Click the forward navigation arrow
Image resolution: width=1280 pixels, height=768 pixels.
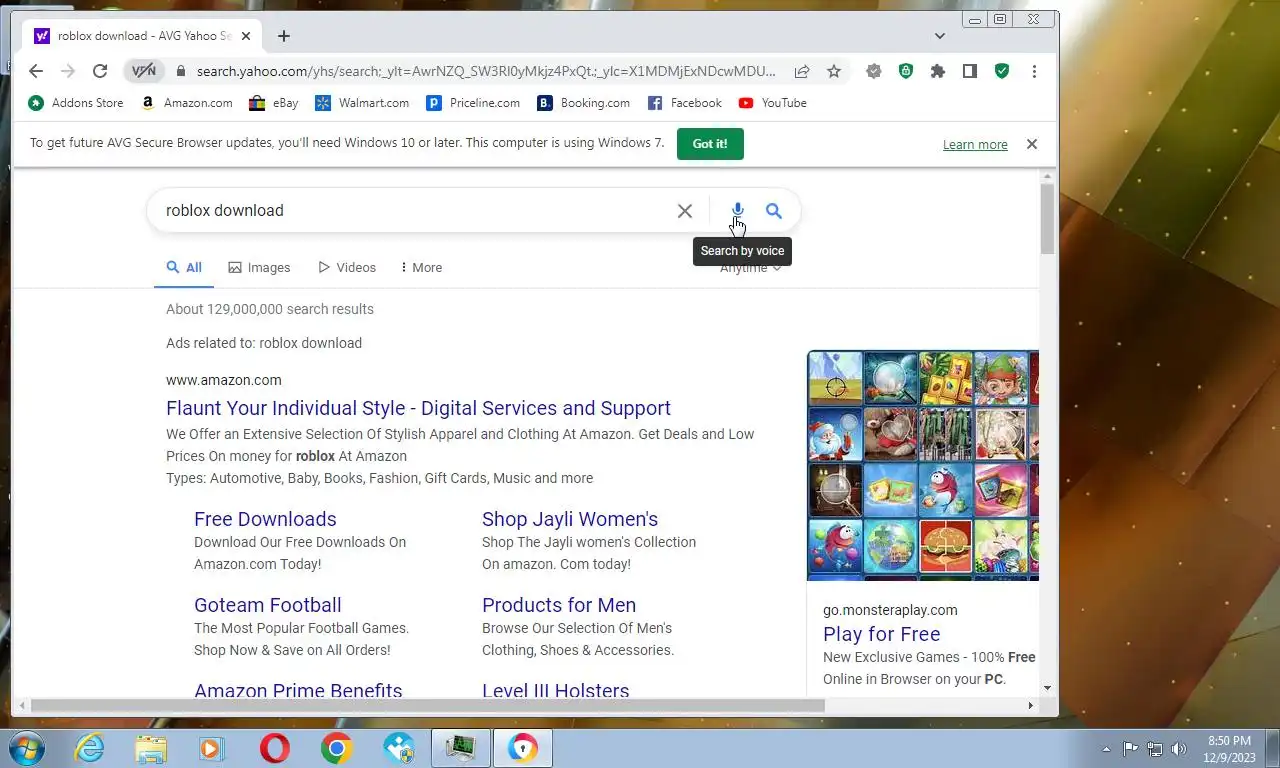pyautogui.click(x=68, y=71)
